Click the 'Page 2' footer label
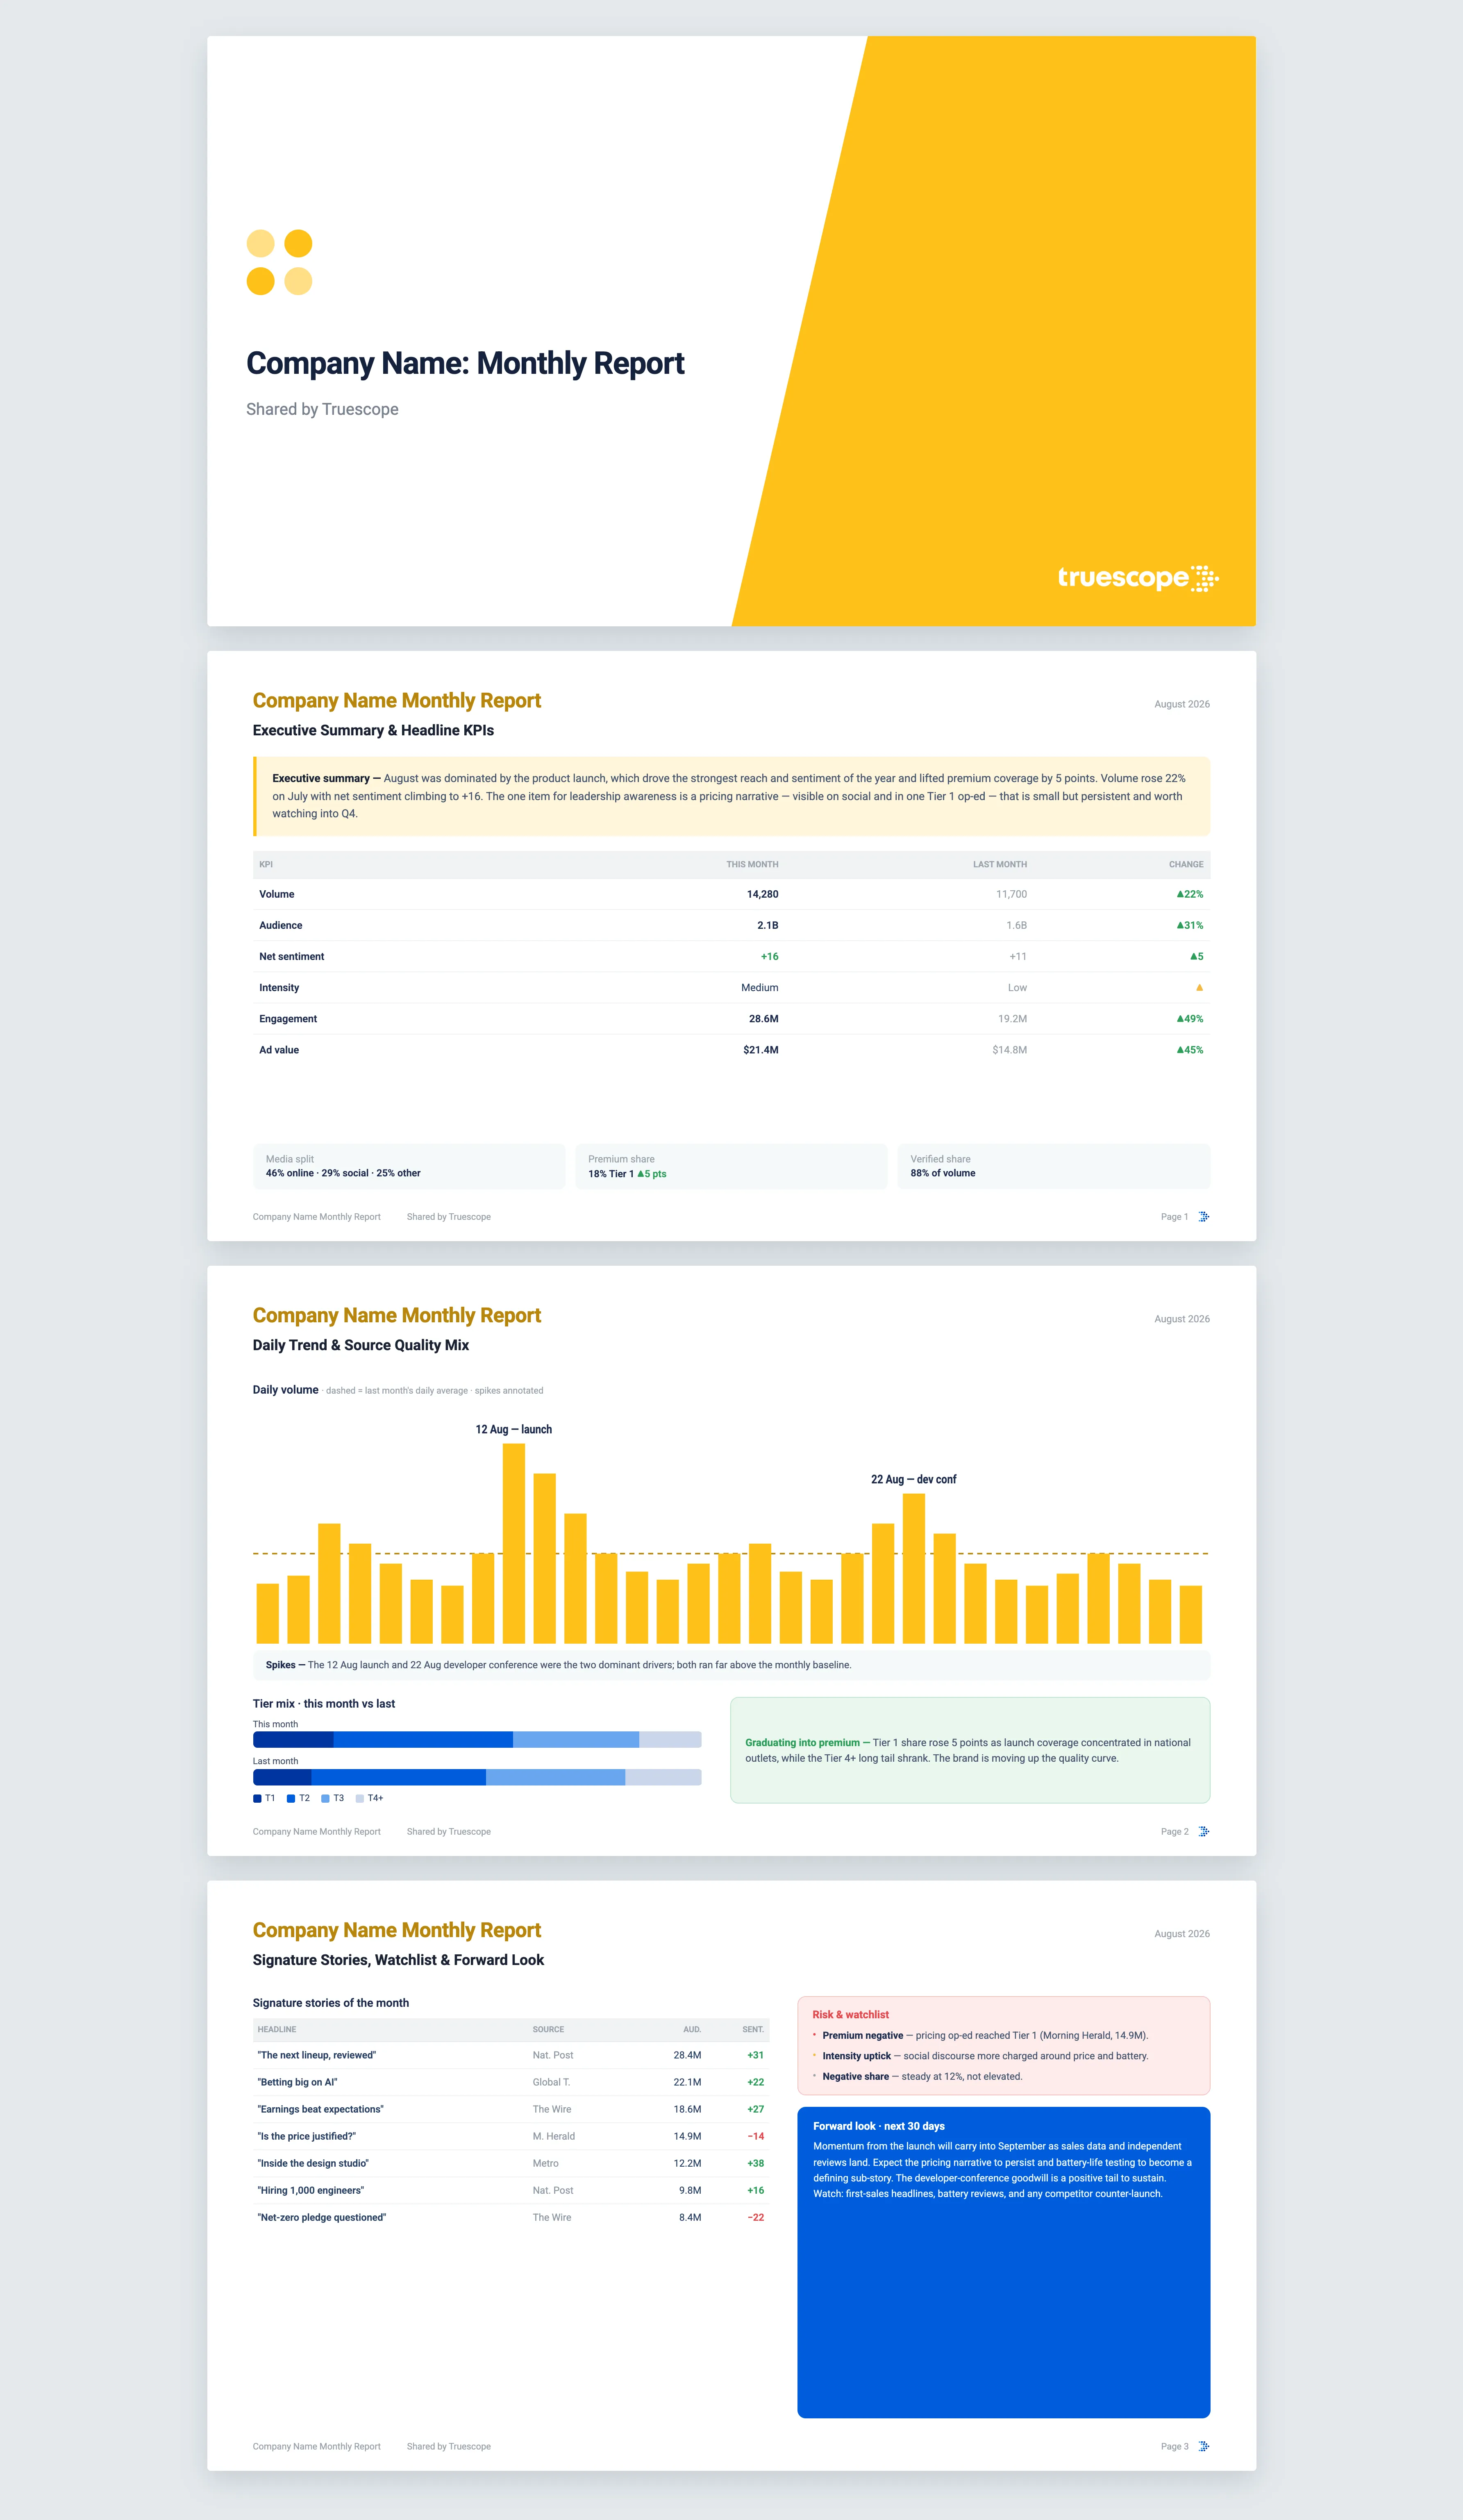1463x2520 pixels. click(x=1175, y=1832)
